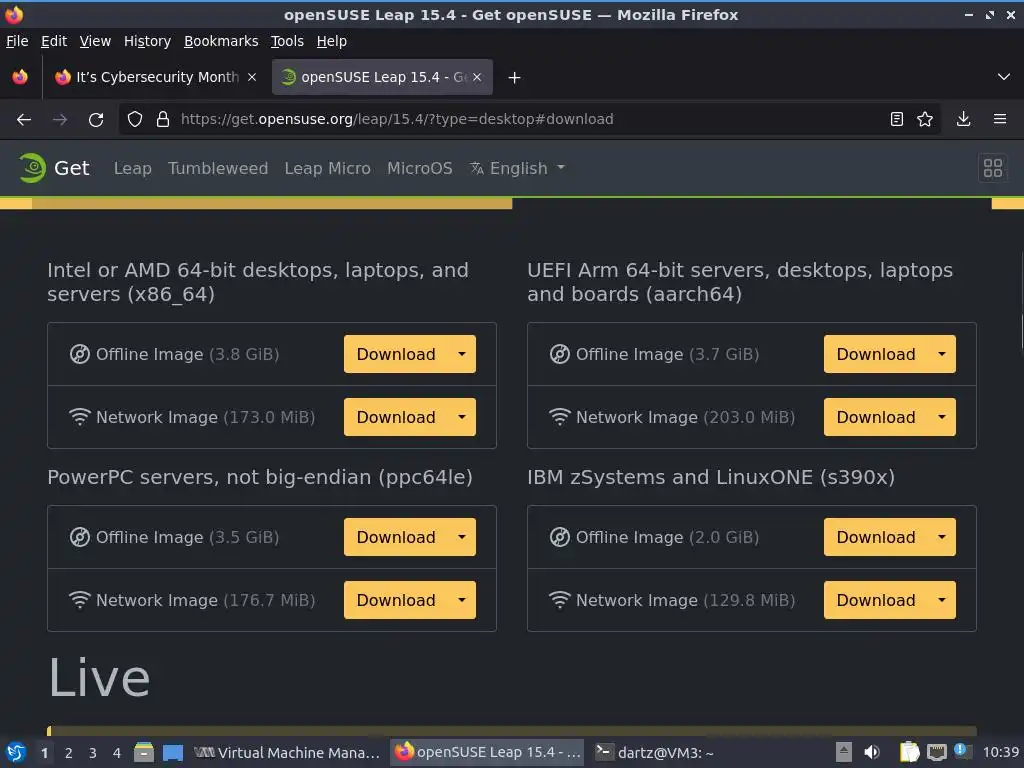Click the removable media eject tray icon
This screenshot has height=768, width=1024.
pyautogui.click(x=844, y=752)
